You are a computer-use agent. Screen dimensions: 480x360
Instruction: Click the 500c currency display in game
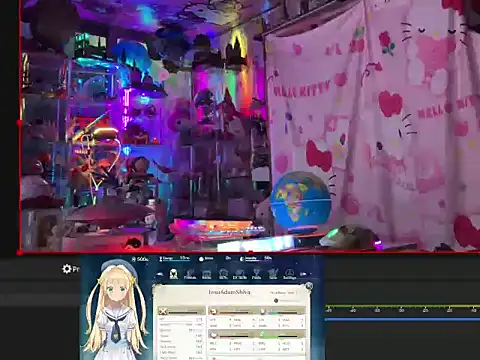[x=140, y=259]
